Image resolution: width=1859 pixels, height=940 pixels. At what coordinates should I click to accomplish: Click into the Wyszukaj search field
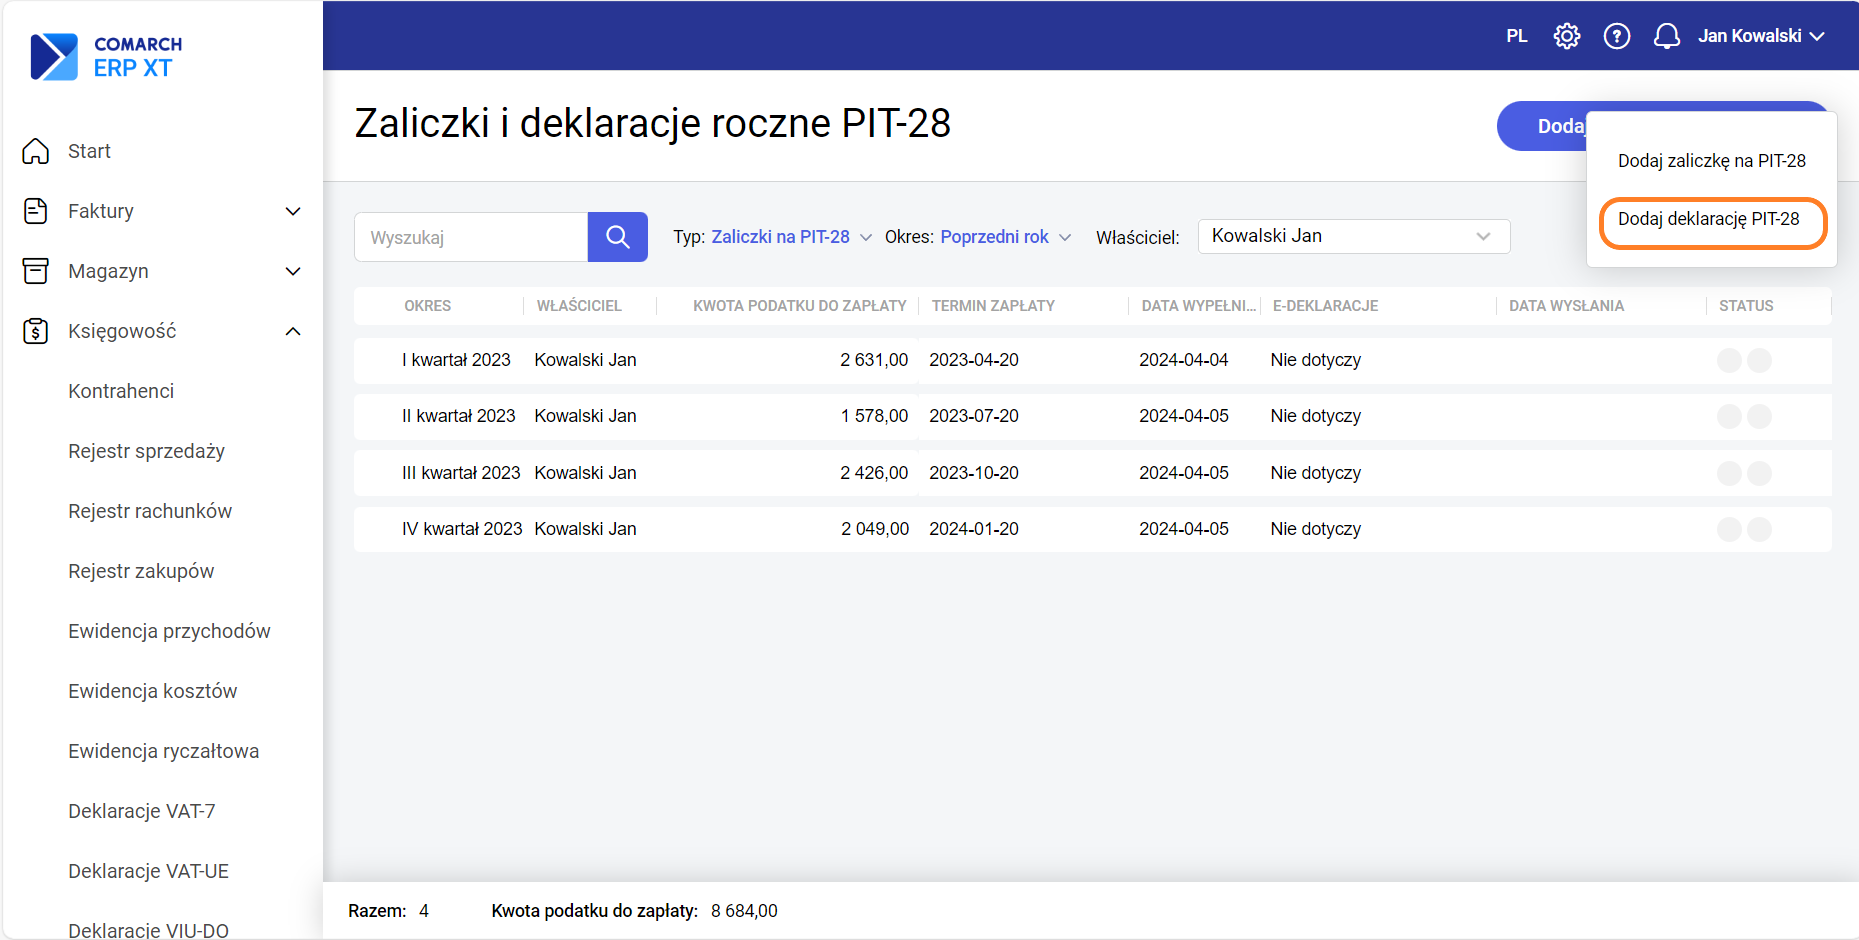[x=470, y=237]
